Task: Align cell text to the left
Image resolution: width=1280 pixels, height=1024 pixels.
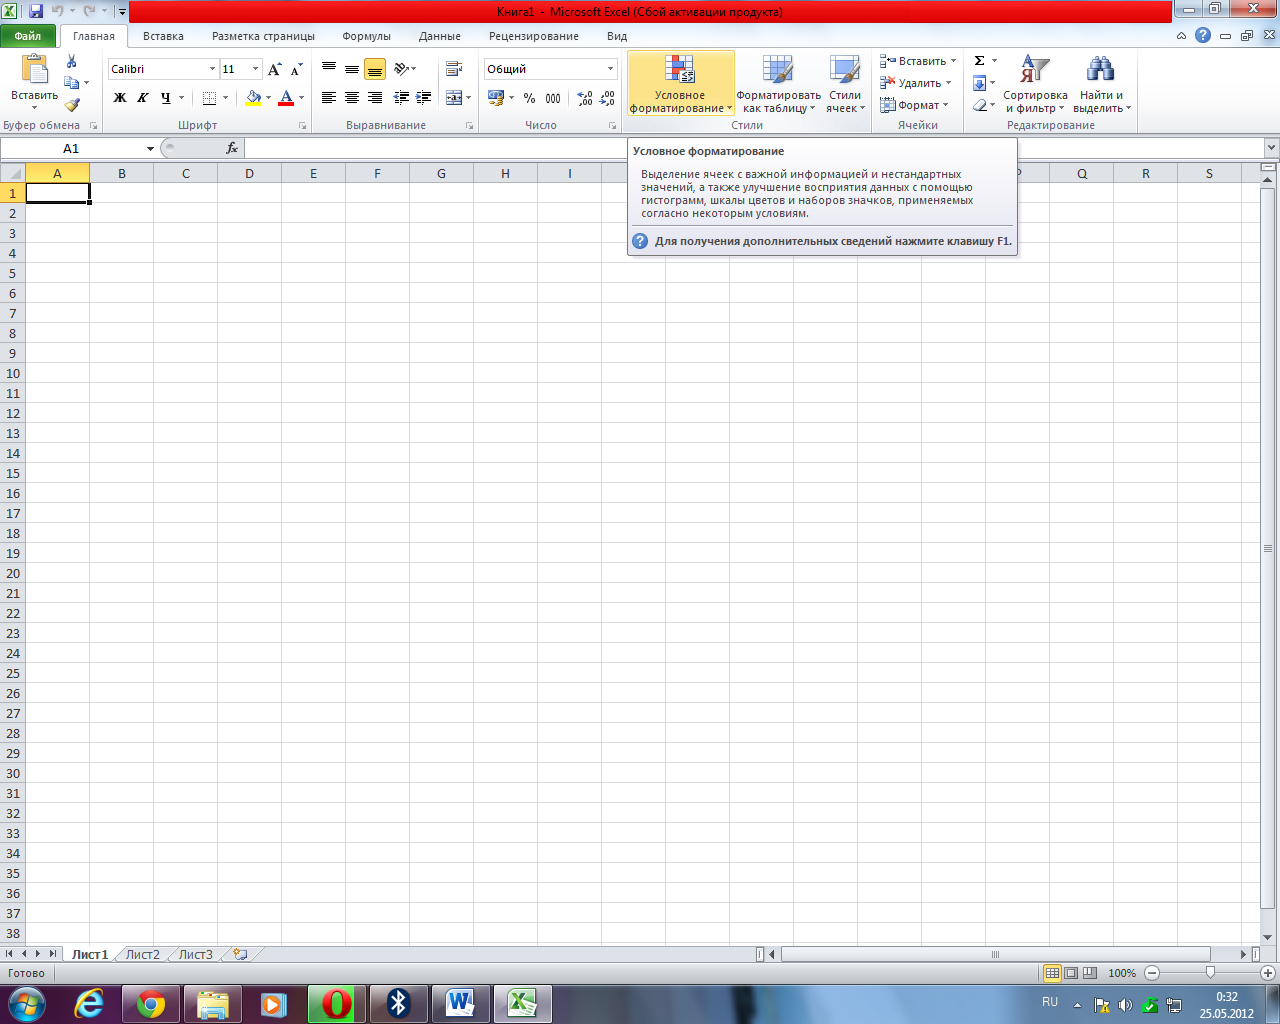Action: [328, 98]
